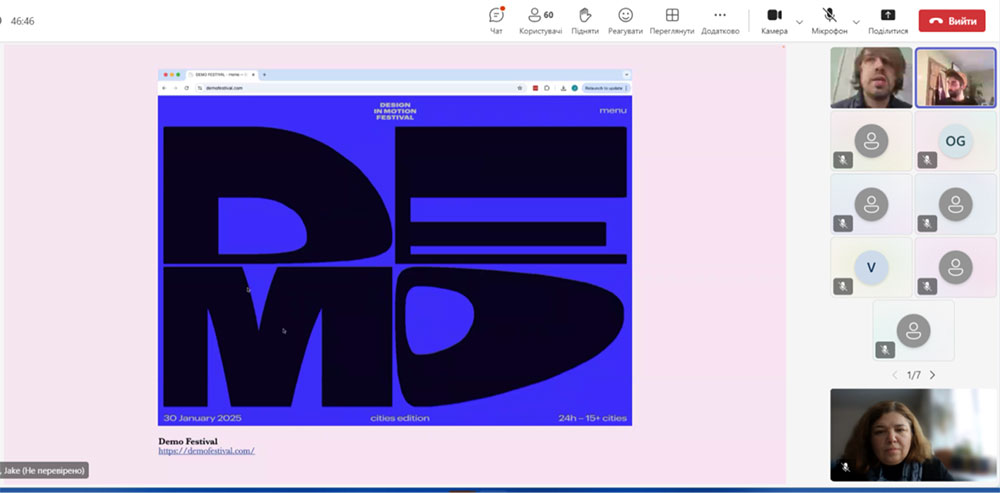
Task: Open the Чат panel
Action: point(496,21)
